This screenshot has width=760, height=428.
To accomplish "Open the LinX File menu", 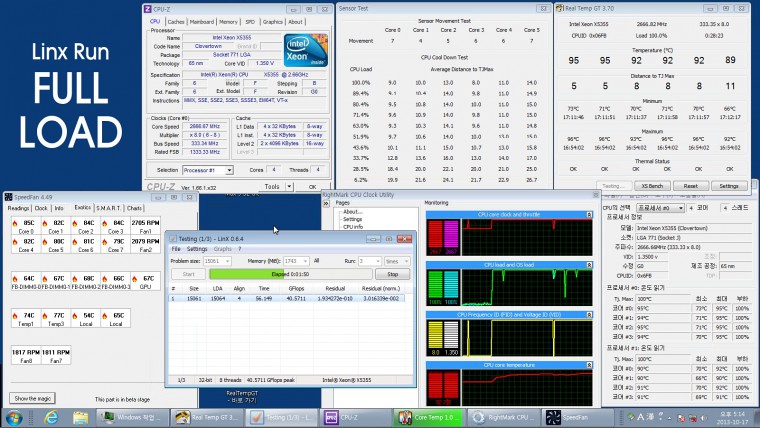I will [176, 249].
